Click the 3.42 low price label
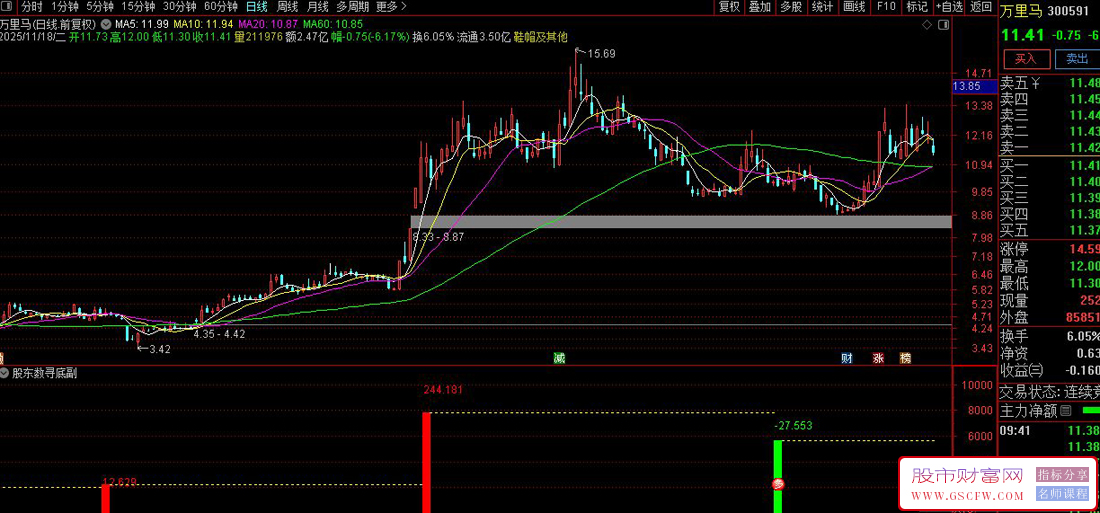This screenshot has height=513, width=1100. point(159,349)
